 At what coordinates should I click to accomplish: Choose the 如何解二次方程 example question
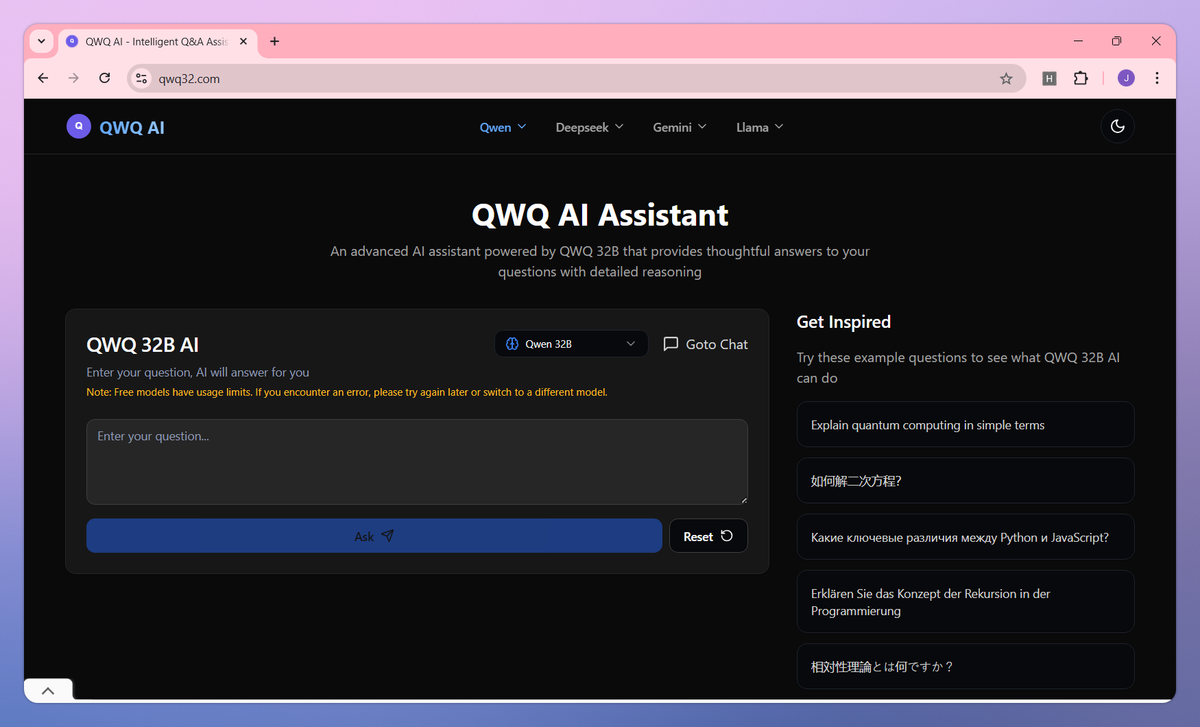[x=965, y=480]
